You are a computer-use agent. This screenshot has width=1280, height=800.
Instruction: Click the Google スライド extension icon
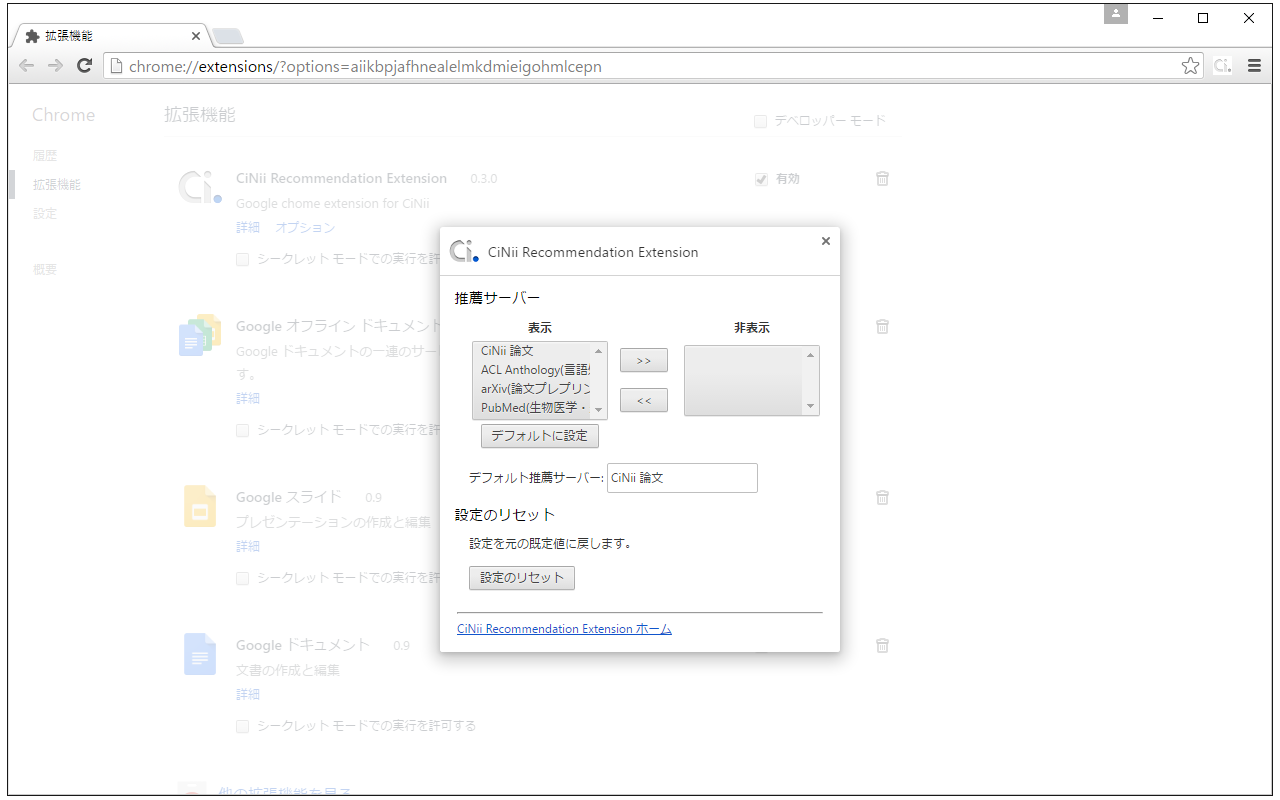[200, 506]
